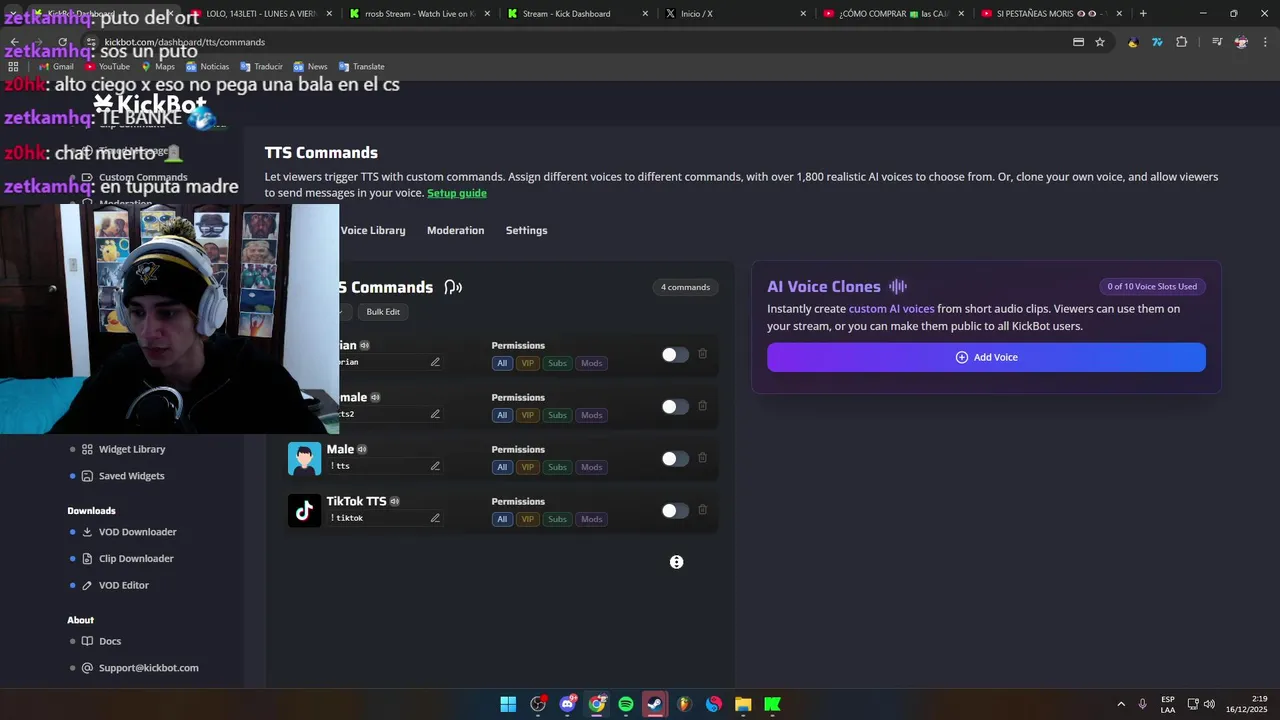Enable the TikTok TTS command toggle
This screenshot has width=1280, height=720.
pos(675,511)
